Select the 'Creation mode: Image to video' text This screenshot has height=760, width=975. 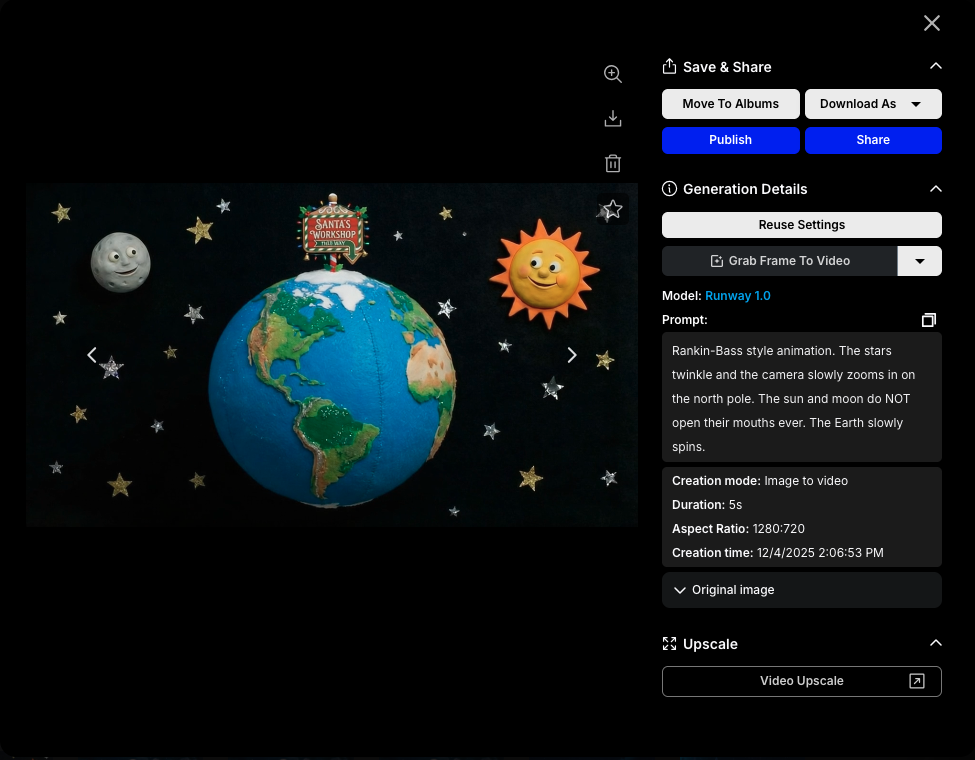point(760,481)
